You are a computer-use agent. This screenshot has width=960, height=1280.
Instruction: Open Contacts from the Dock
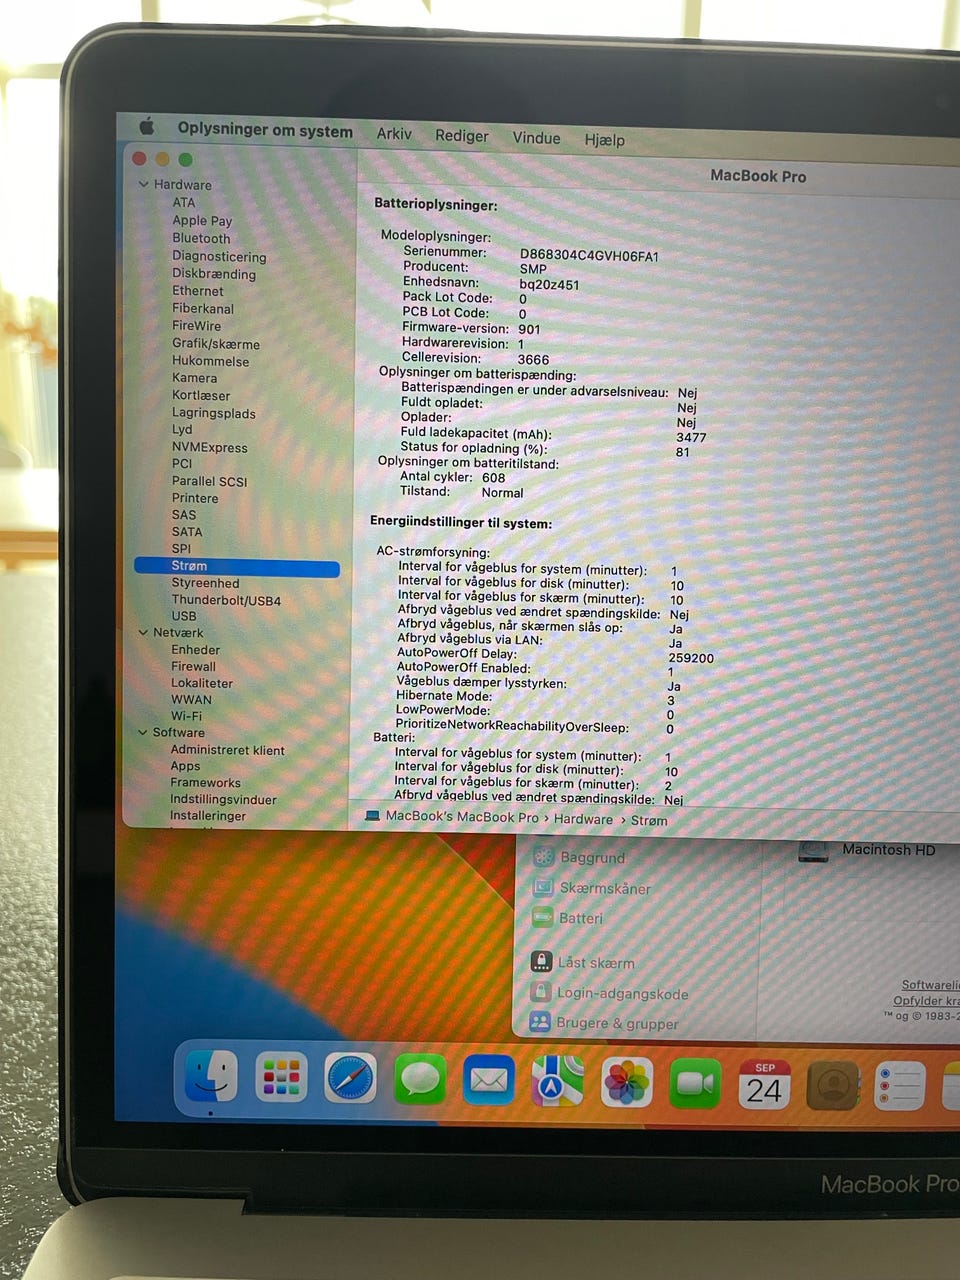833,1086
